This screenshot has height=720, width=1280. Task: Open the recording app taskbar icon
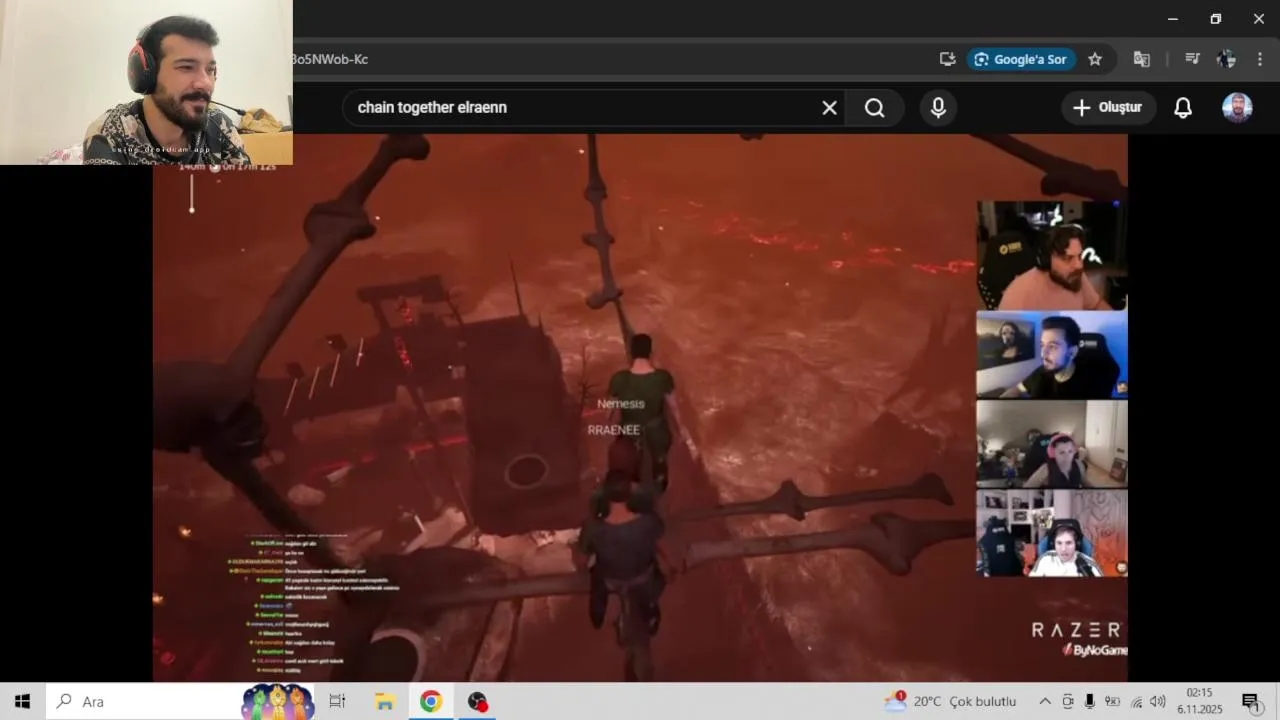click(x=478, y=702)
